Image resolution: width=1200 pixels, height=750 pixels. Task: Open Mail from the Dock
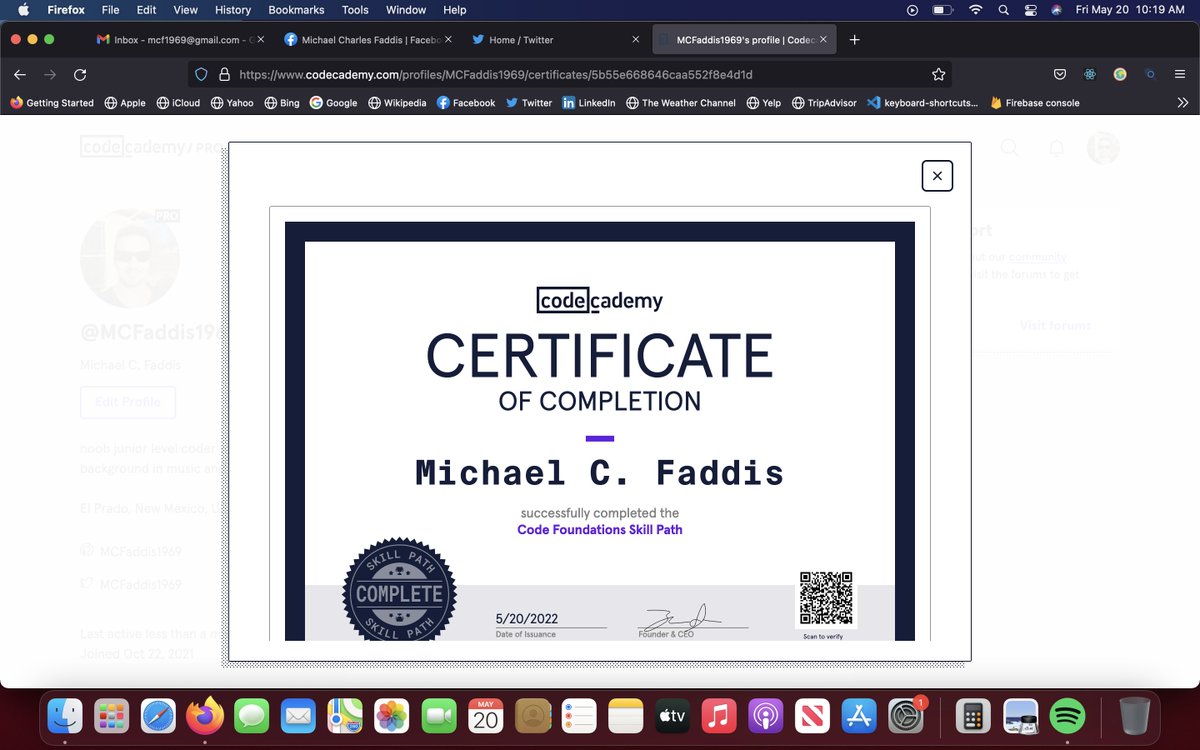tap(299, 716)
